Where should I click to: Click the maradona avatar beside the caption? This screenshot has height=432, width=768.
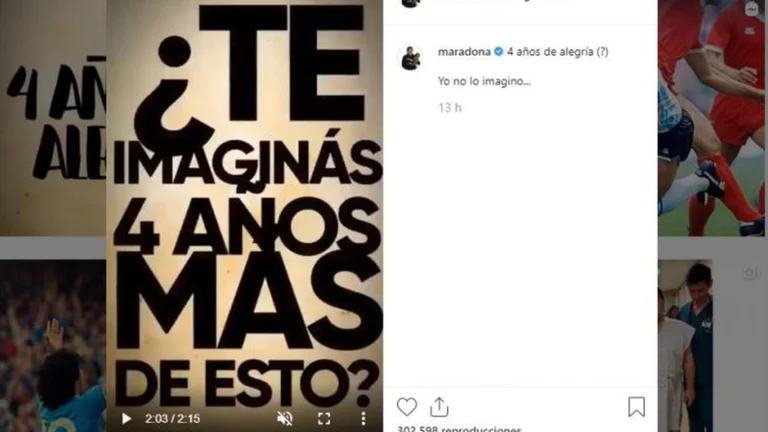411,58
